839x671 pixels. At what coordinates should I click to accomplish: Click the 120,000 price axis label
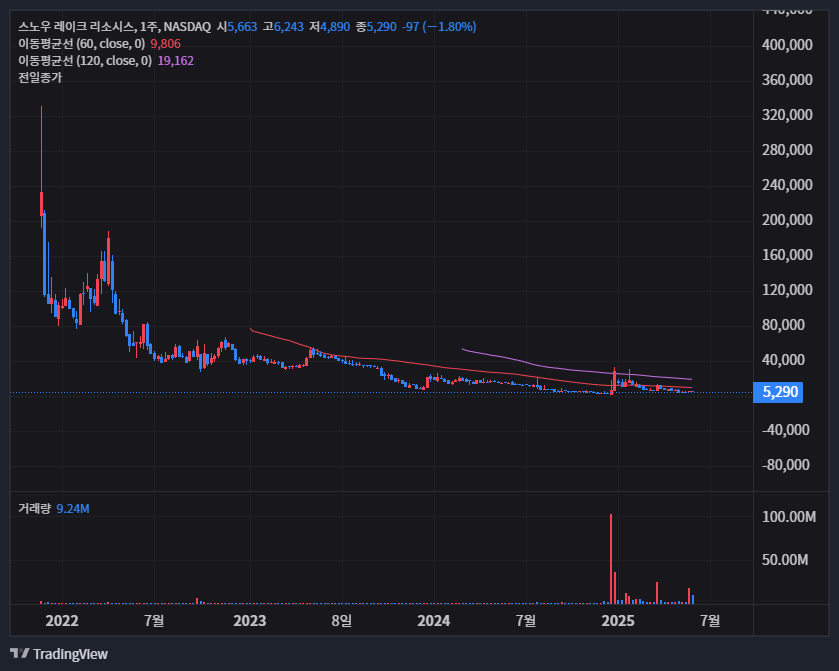pos(787,290)
